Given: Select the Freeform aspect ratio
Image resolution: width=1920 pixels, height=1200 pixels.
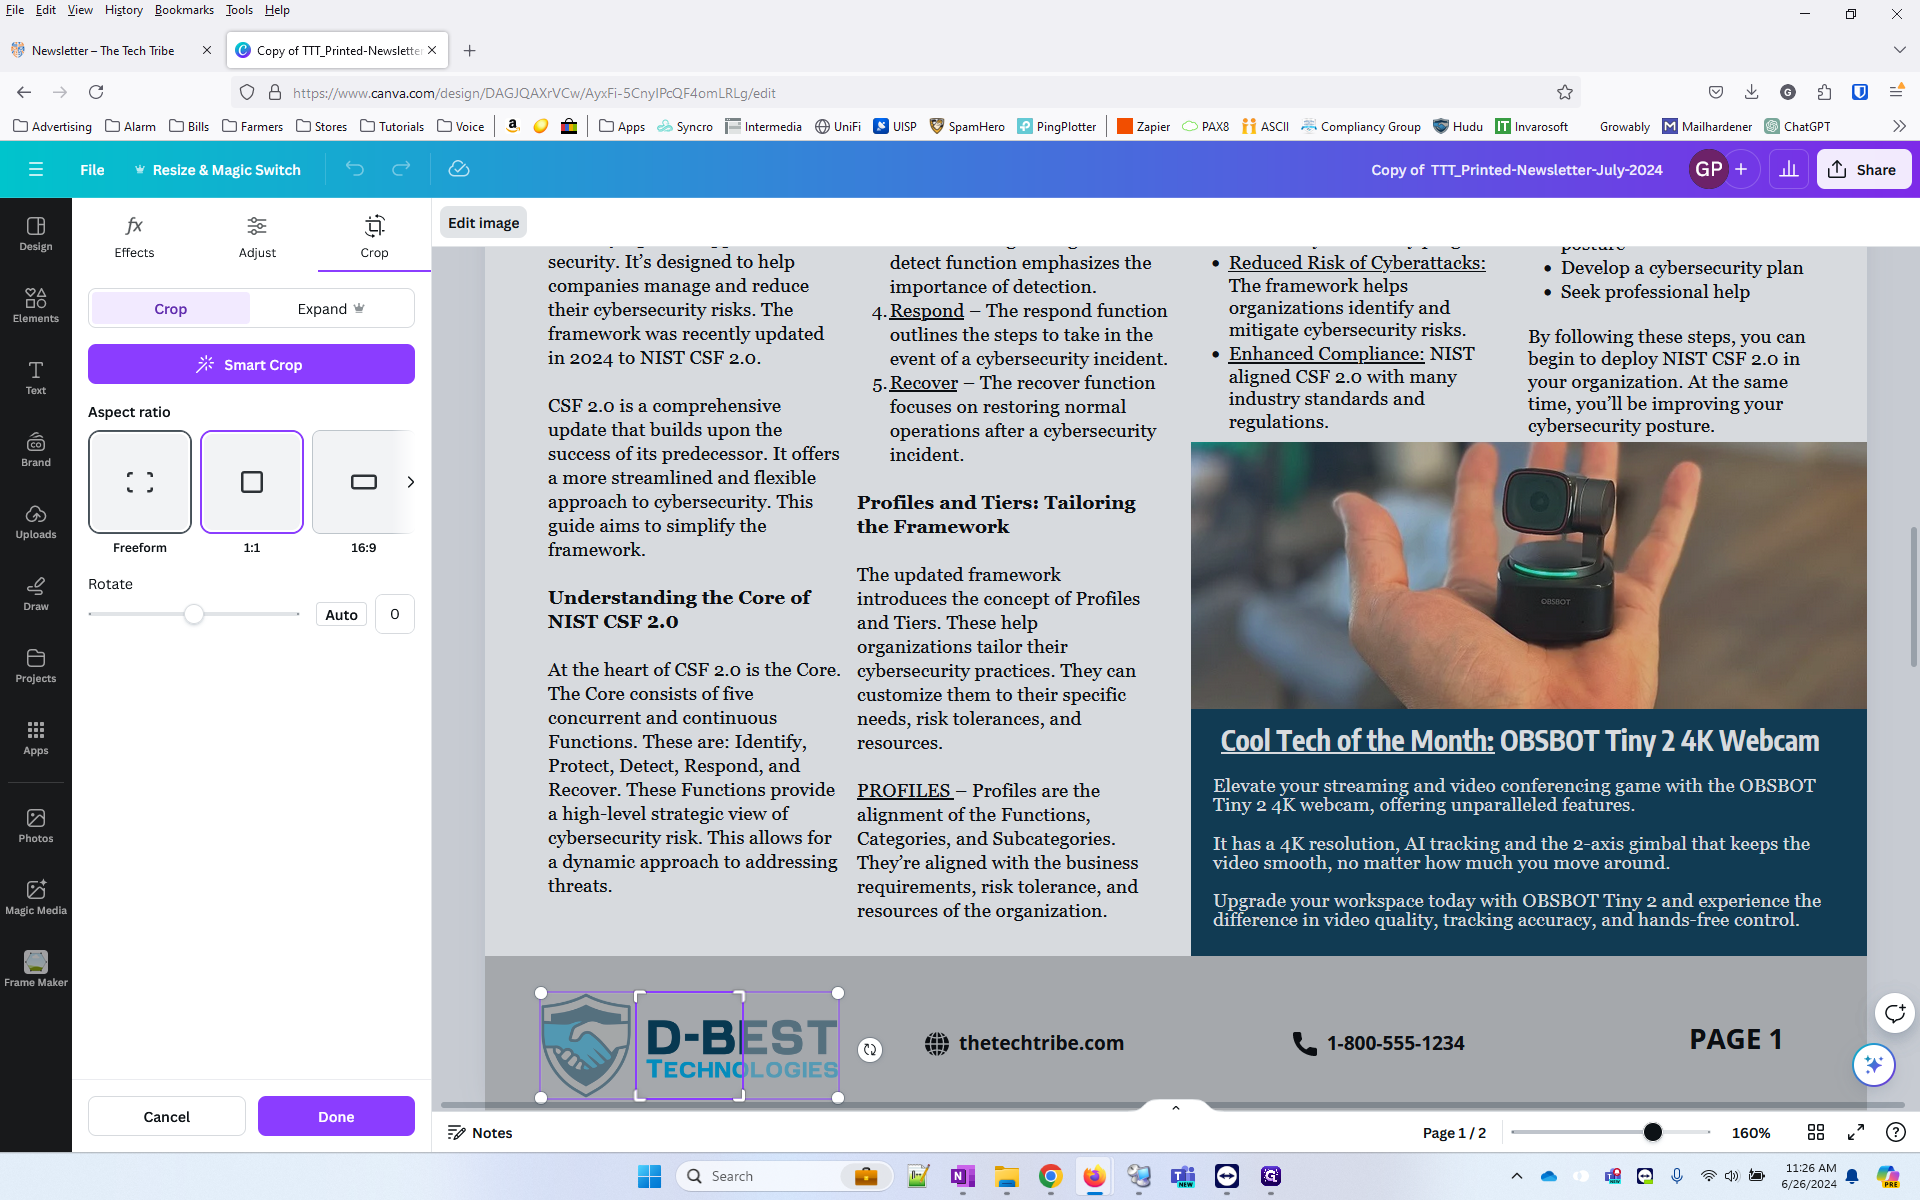Looking at the screenshot, I should [x=140, y=482].
